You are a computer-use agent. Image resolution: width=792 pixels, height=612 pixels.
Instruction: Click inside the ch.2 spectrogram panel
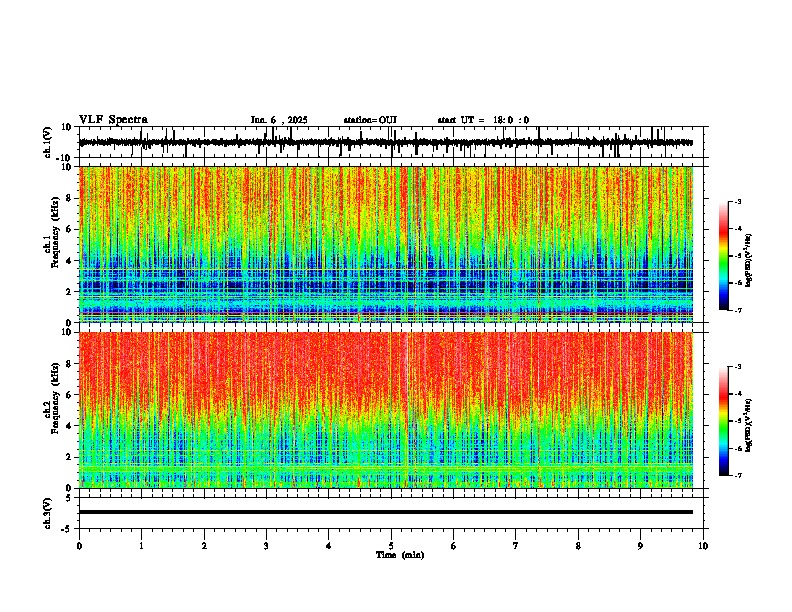tap(386, 410)
